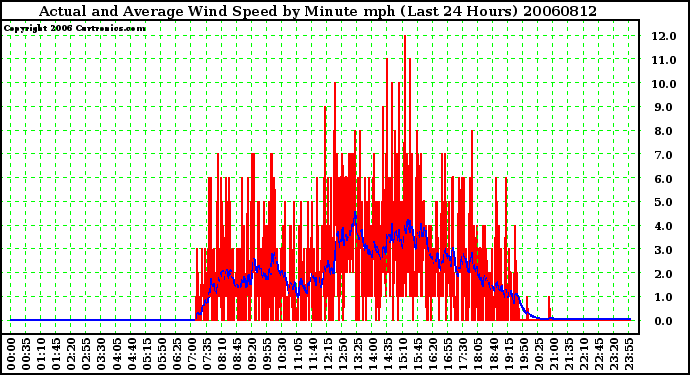Screen dimensions: 690x375
Task: Click the 16:20 time label
Action: [433, 355]
